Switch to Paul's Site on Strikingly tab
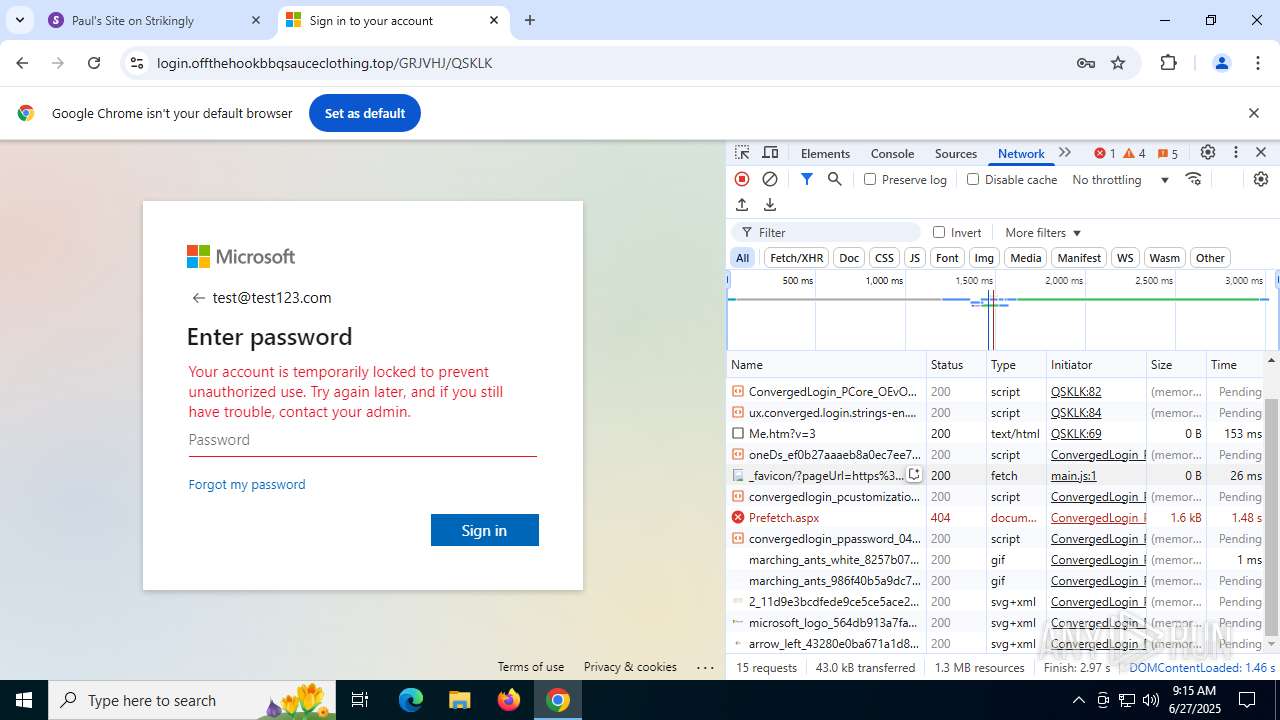Screen dimensions: 1280x720 tap(155, 20)
